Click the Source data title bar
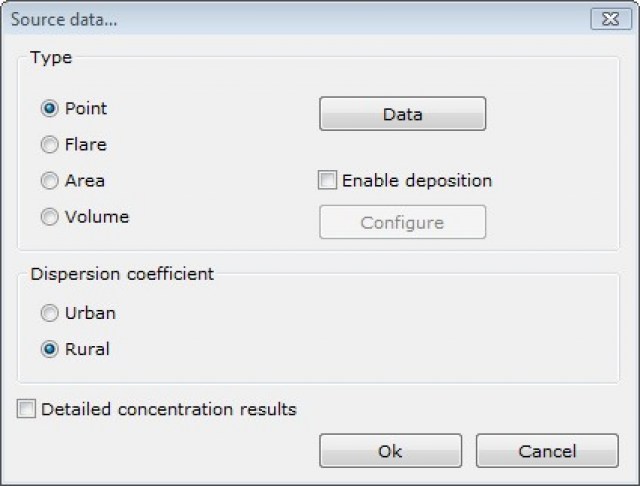Screen dimensions: 640x486 [x=300, y=18]
